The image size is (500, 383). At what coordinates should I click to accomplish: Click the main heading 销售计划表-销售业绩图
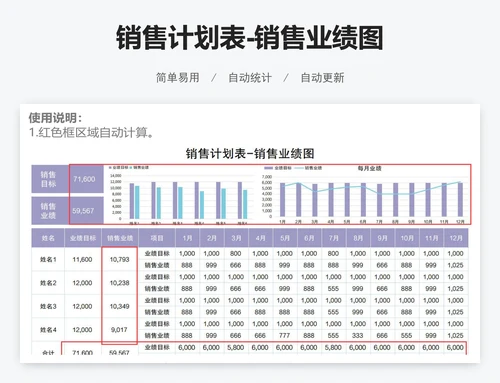(x=250, y=38)
